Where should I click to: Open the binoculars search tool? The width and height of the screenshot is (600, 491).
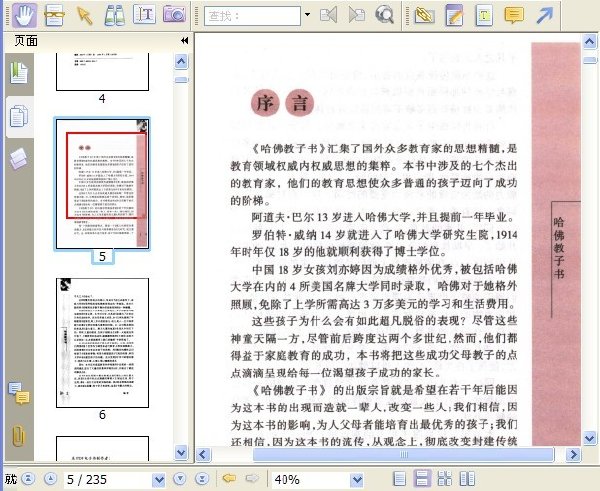pyautogui.click(x=114, y=15)
